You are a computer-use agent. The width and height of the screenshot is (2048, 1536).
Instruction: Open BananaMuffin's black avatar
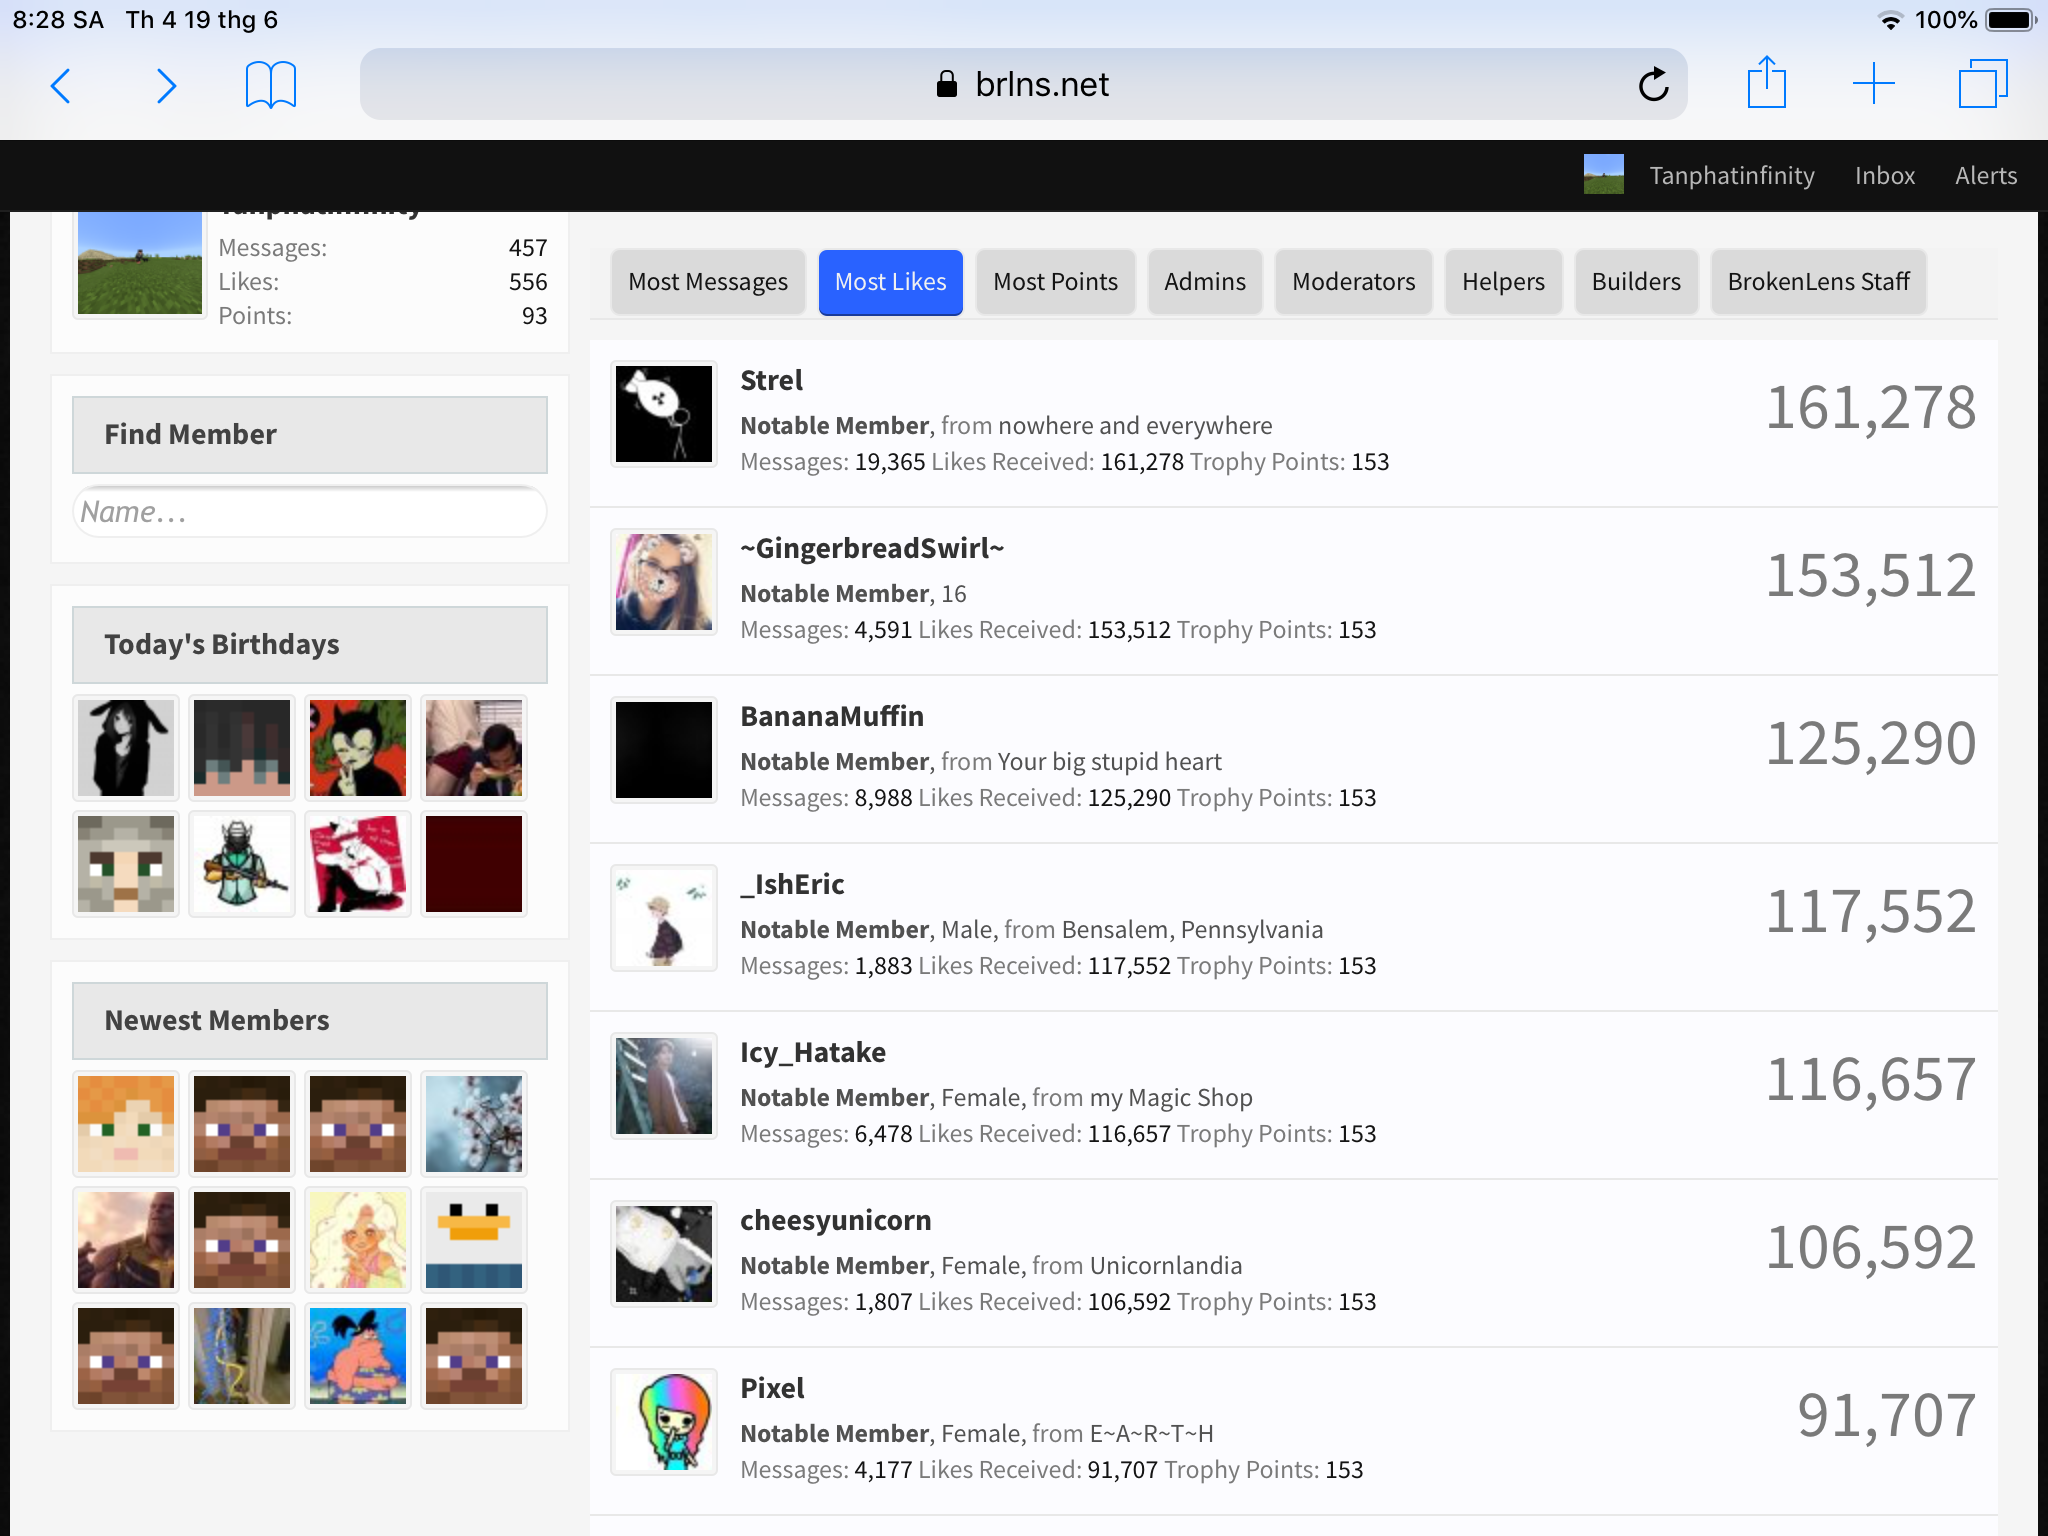pos(664,750)
